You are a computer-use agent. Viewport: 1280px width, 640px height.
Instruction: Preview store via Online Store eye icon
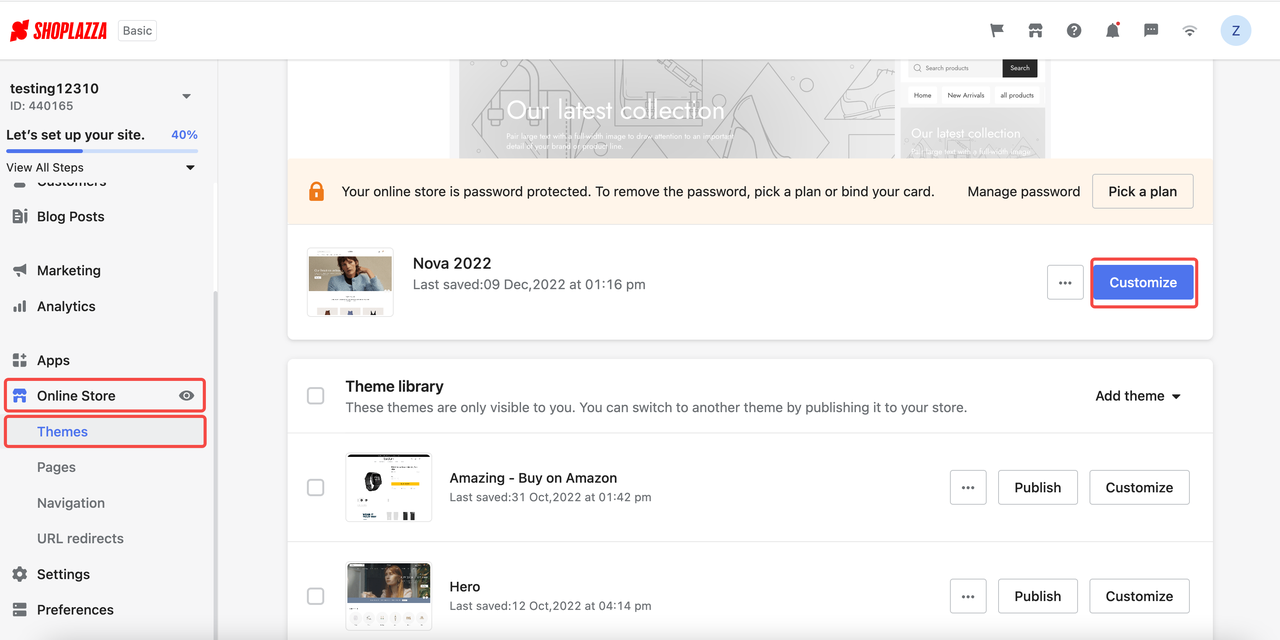click(186, 396)
